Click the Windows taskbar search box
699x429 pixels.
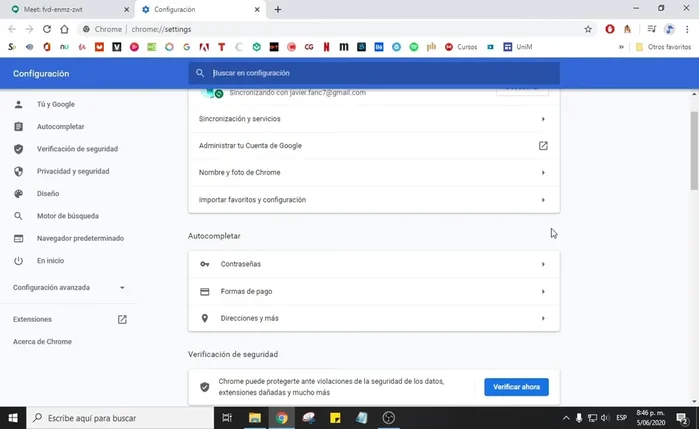120,418
